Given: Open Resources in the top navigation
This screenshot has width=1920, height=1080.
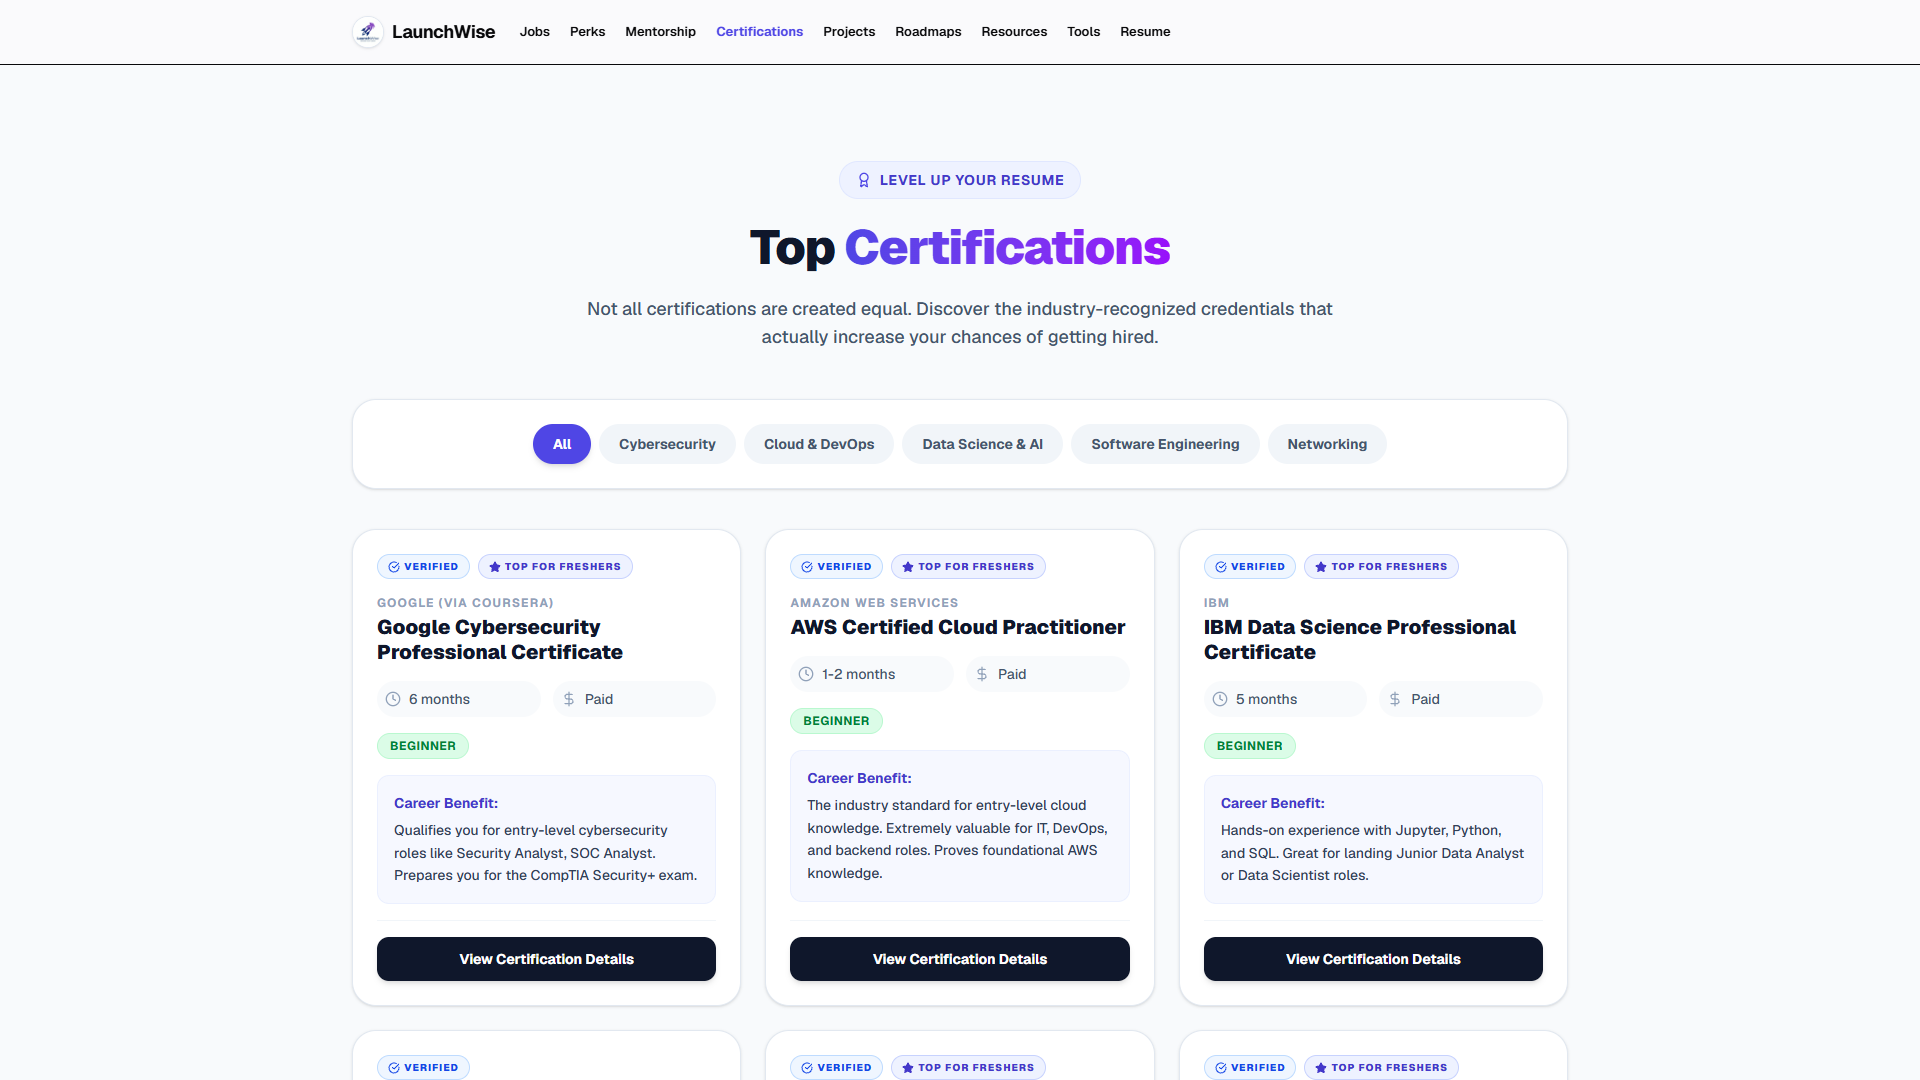Looking at the screenshot, I should (x=1014, y=32).
